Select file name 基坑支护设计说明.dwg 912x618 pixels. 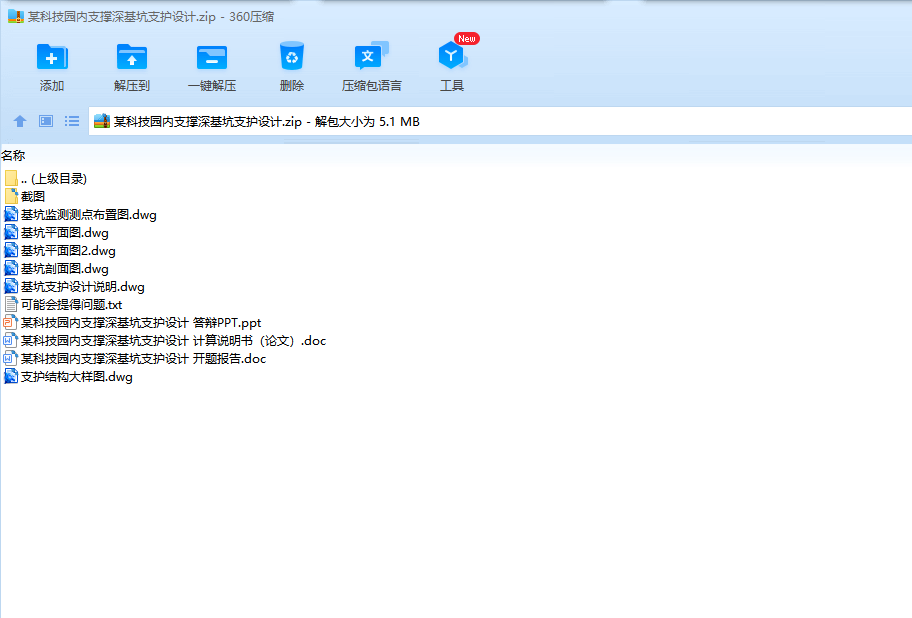pos(83,287)
